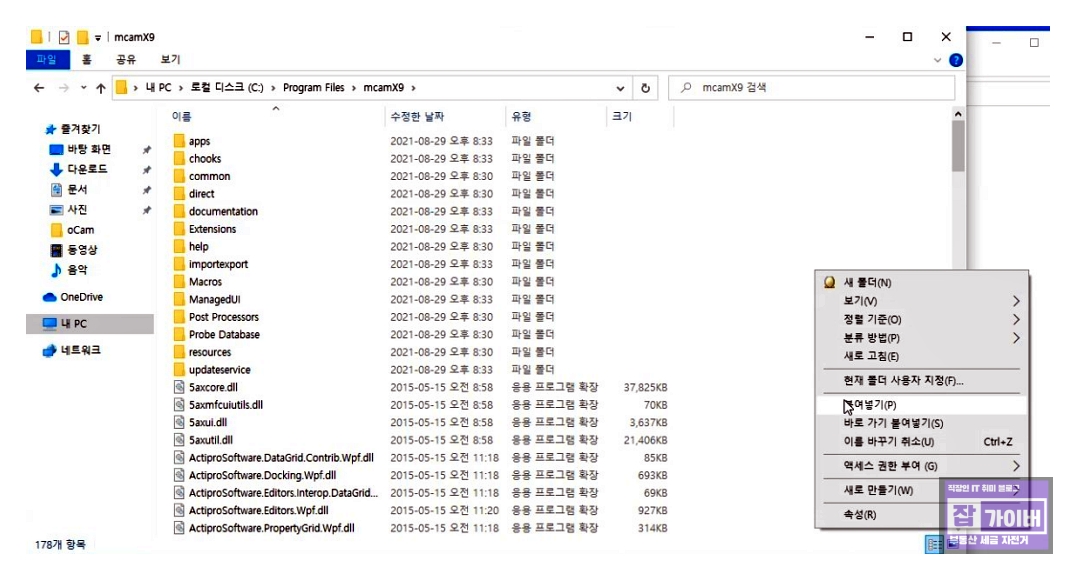Choose 새 폴더(N) from context menu
This screenshot has height=580, width=1076.
coord(922,282)
